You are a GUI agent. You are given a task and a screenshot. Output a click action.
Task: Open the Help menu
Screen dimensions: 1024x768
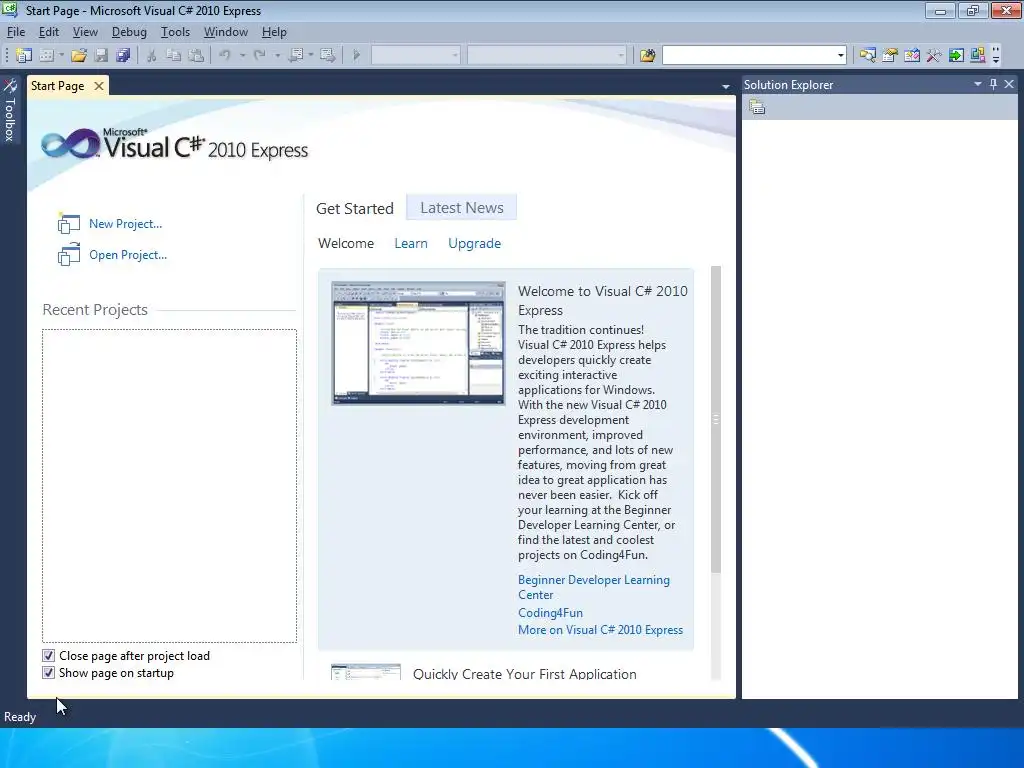[274, 32]
